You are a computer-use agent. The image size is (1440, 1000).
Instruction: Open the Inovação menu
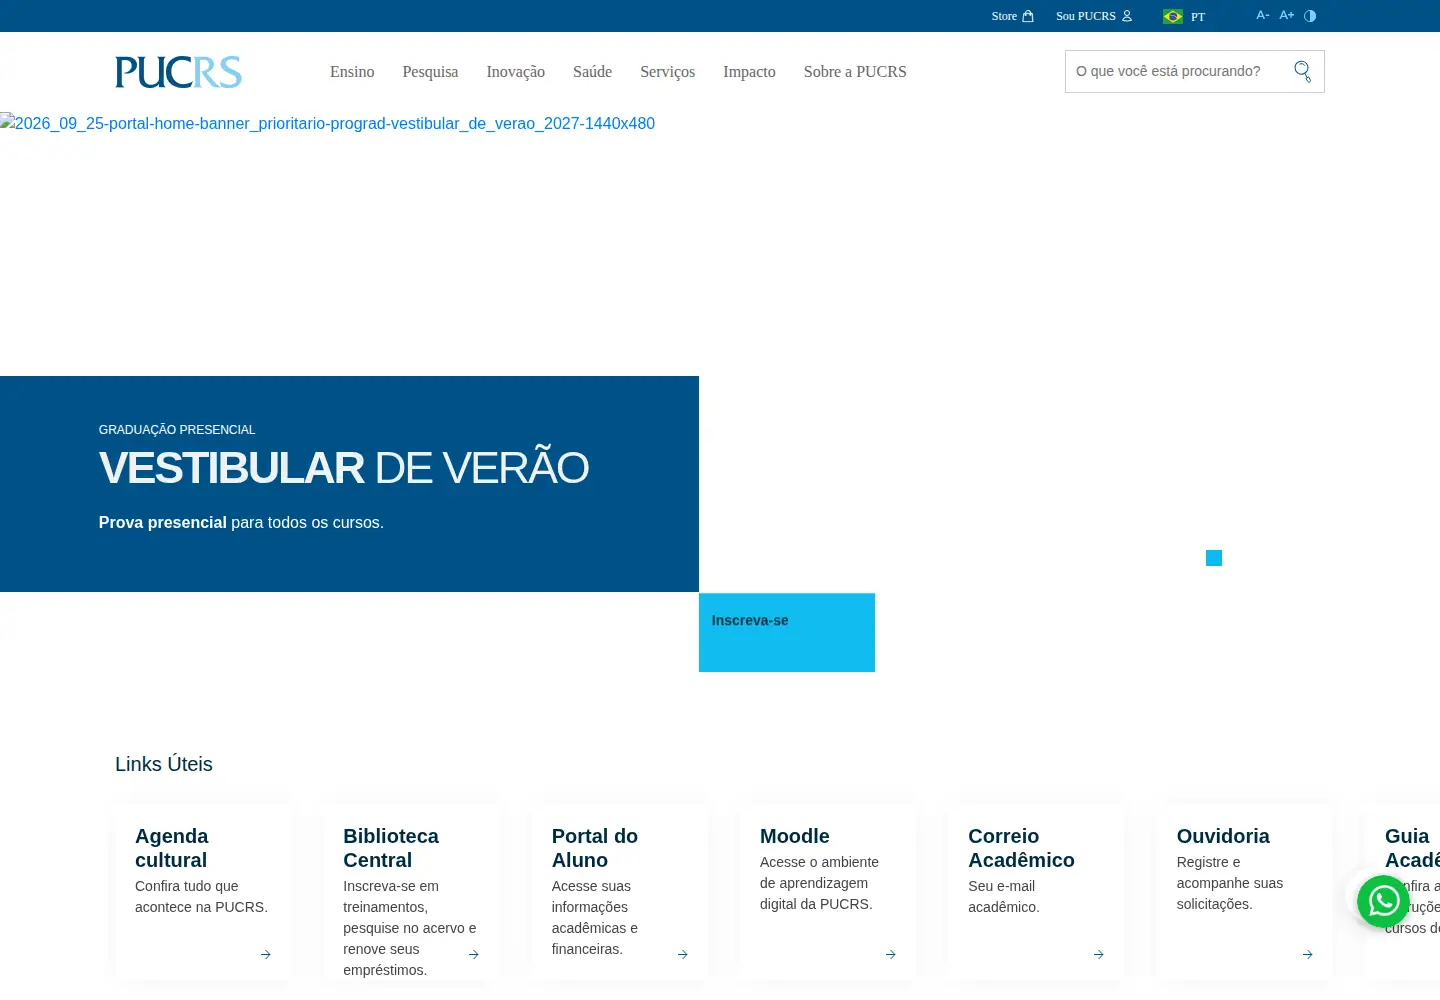coord(515,72)
